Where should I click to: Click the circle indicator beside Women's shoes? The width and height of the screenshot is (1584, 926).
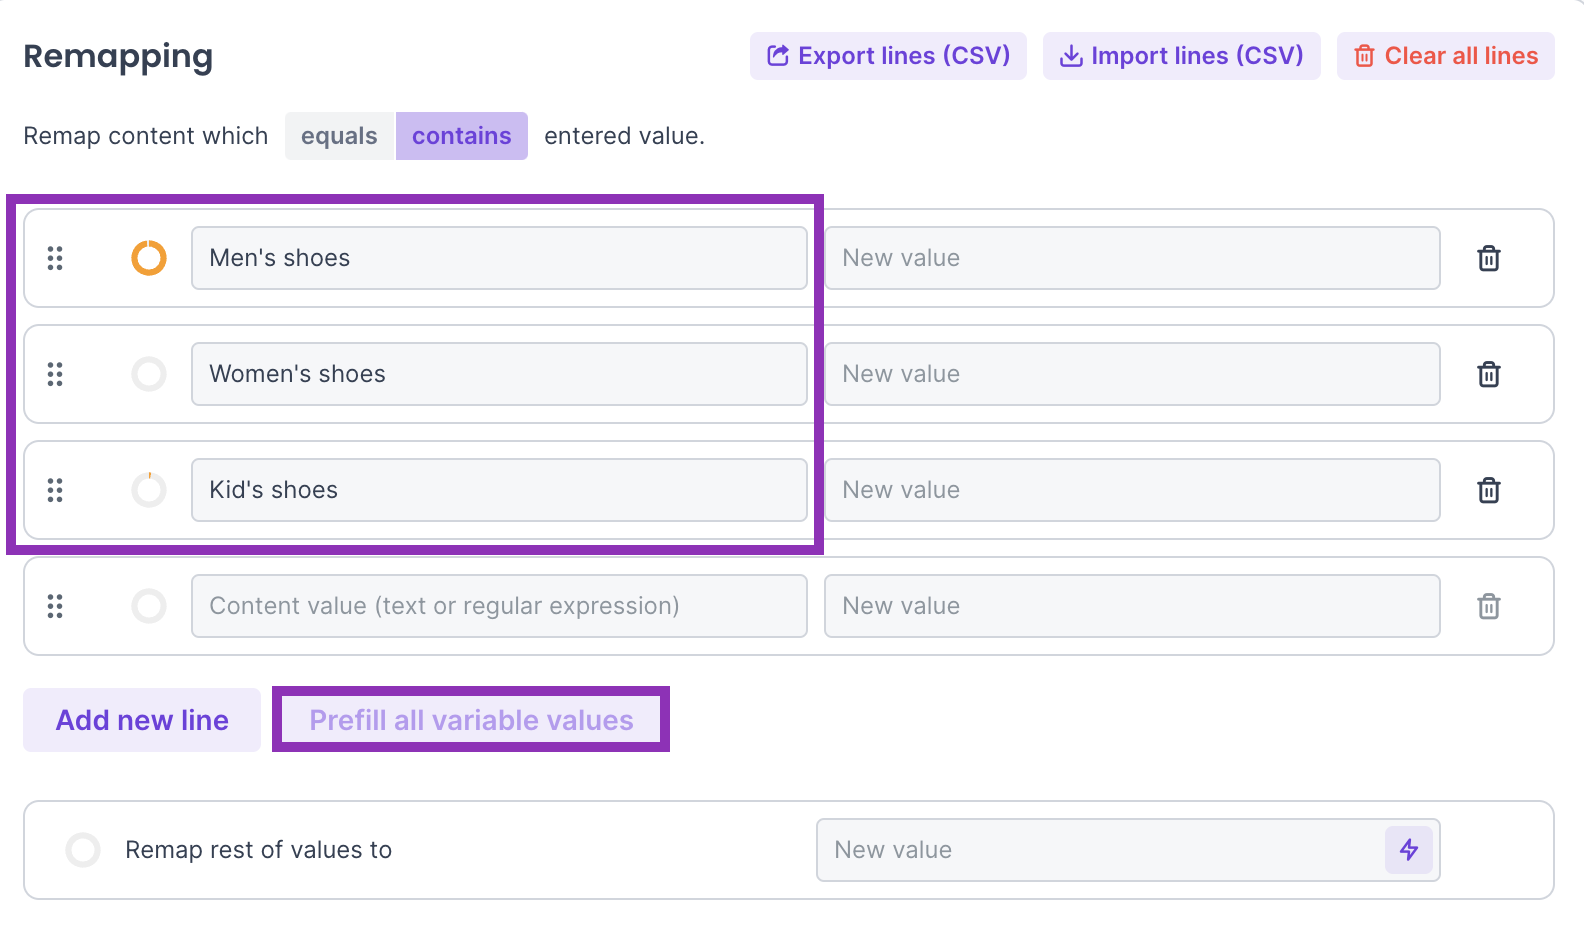pos(149,374)
